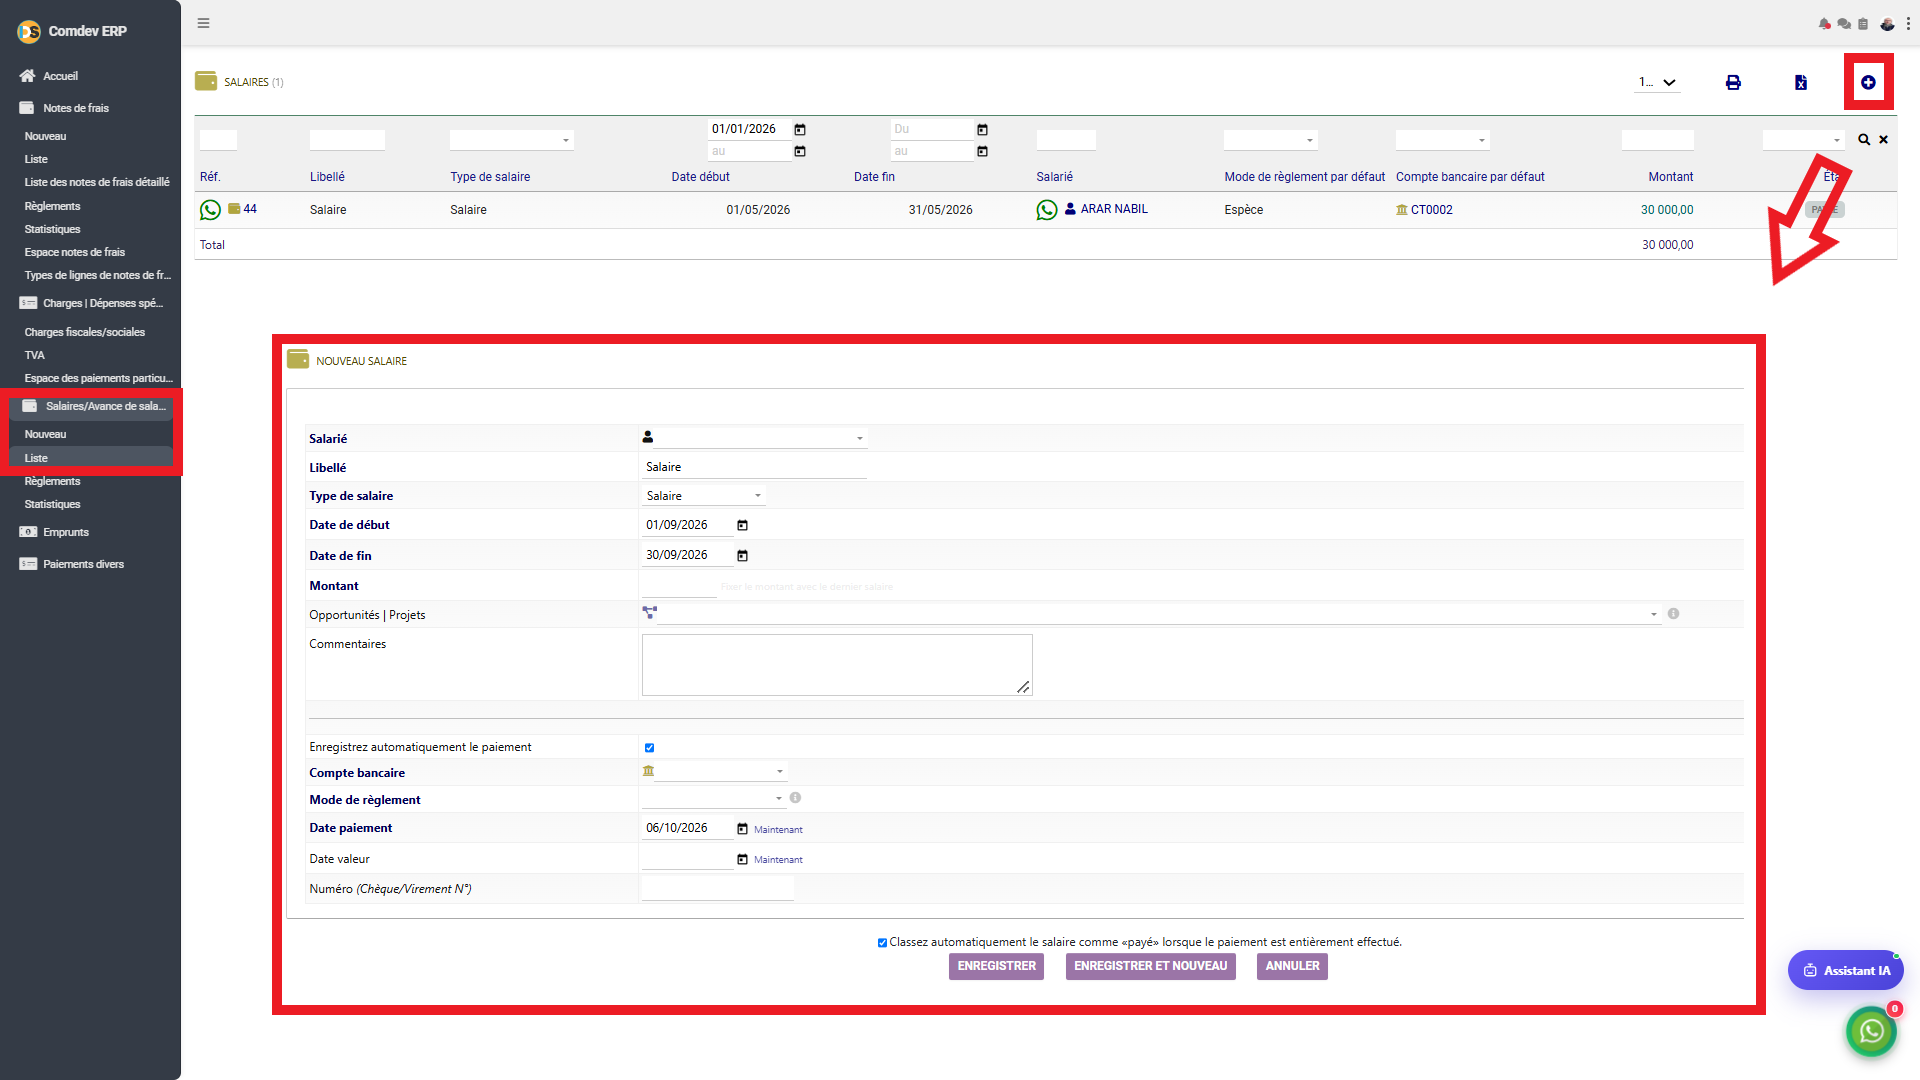
Task: Open Type de salaire dropdown in form
Action: click(703, 496)
